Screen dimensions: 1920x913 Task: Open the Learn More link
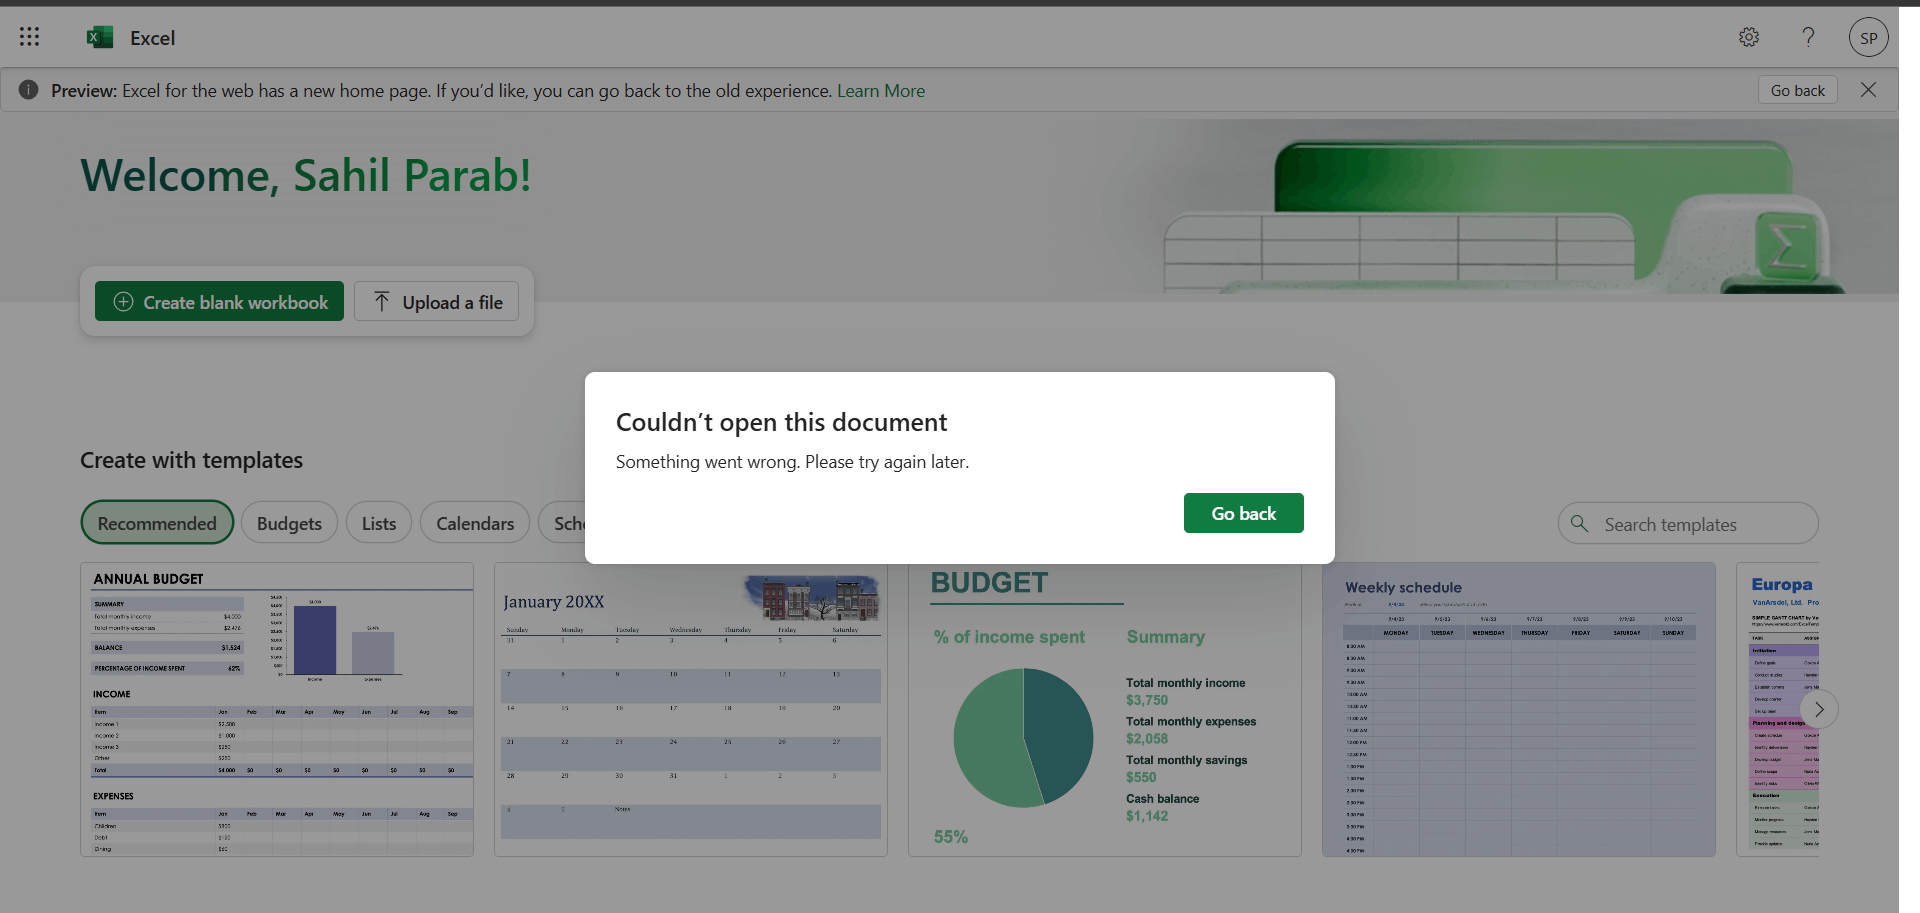(881, 91)
